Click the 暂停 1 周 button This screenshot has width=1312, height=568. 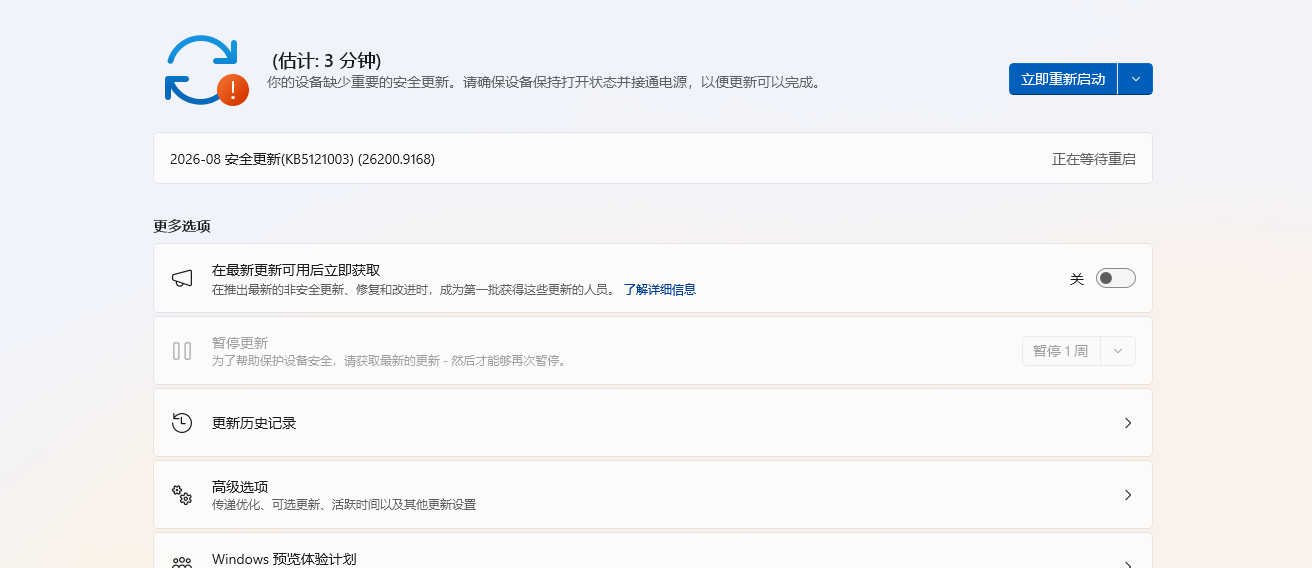(x=1061, y=351)
